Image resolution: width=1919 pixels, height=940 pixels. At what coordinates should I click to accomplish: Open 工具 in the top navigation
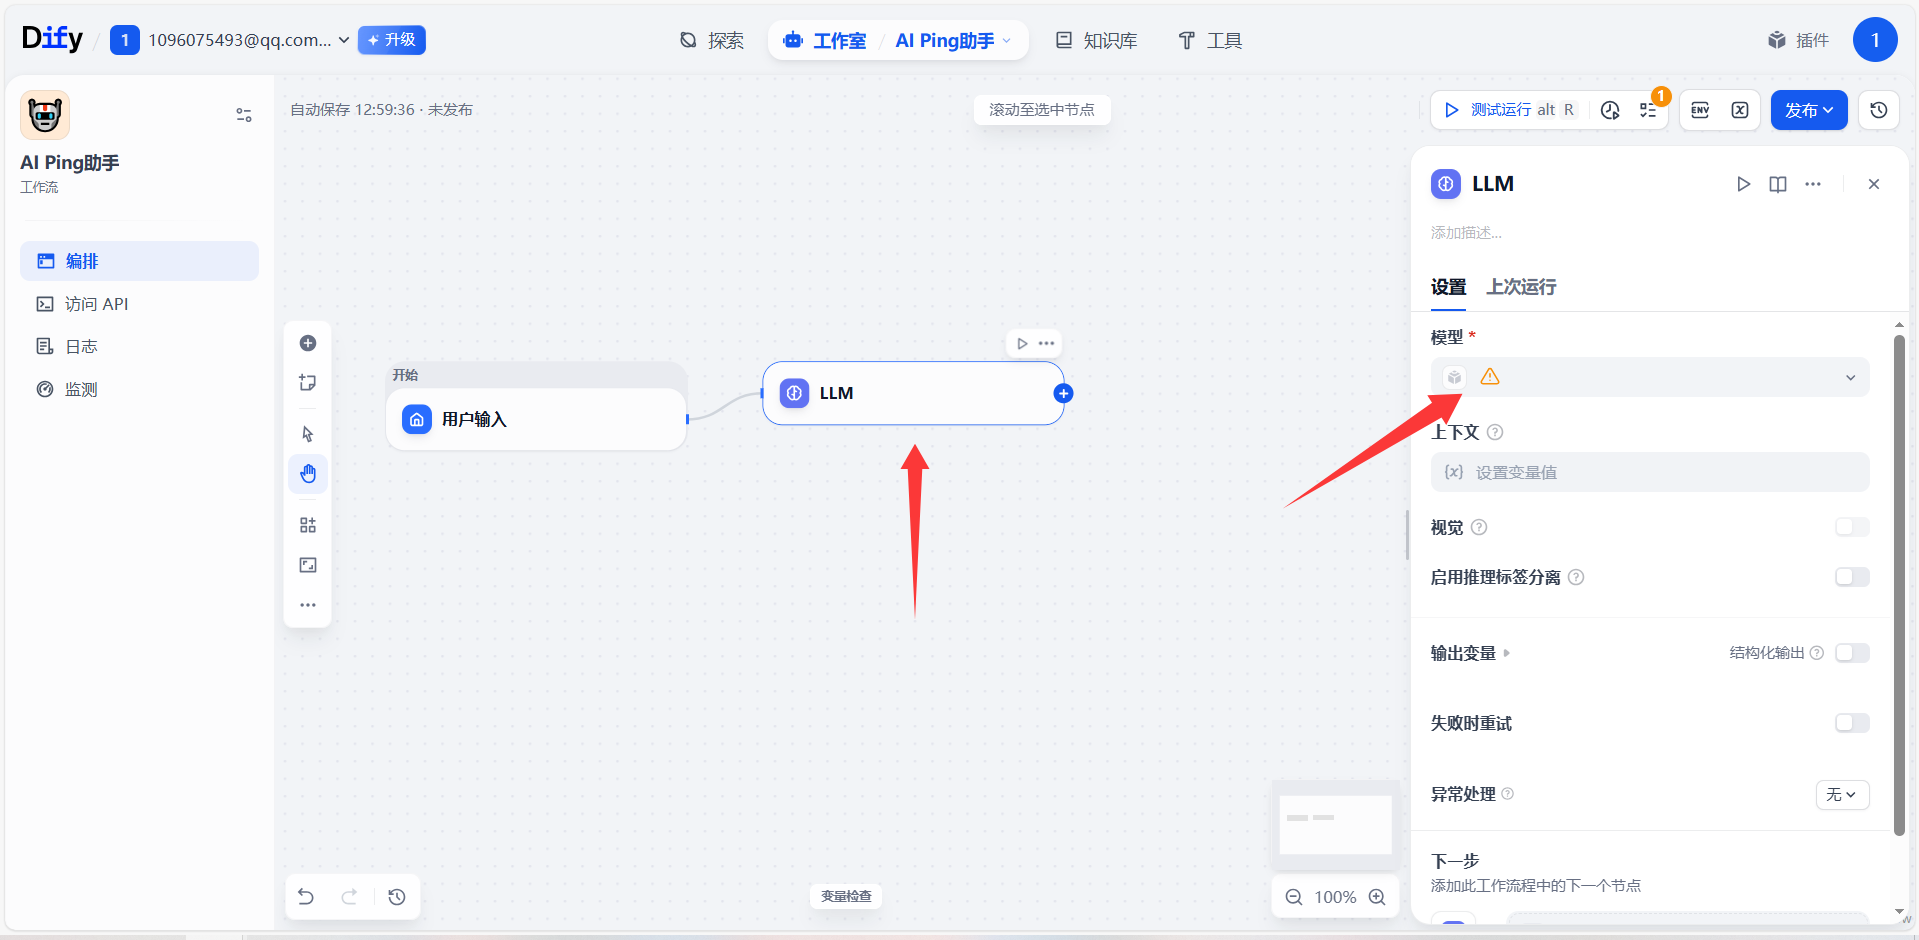1210,40
